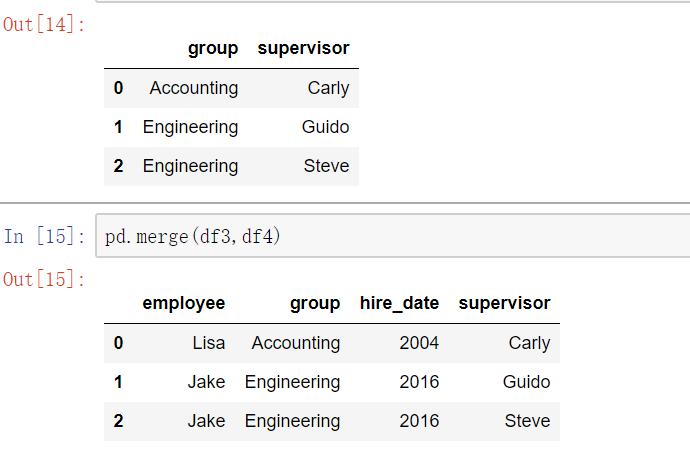This screenshot has height=467, width=690.
Task: Click the code cell containing pd.merge(df3,df4)
Action: coord(393,236)
